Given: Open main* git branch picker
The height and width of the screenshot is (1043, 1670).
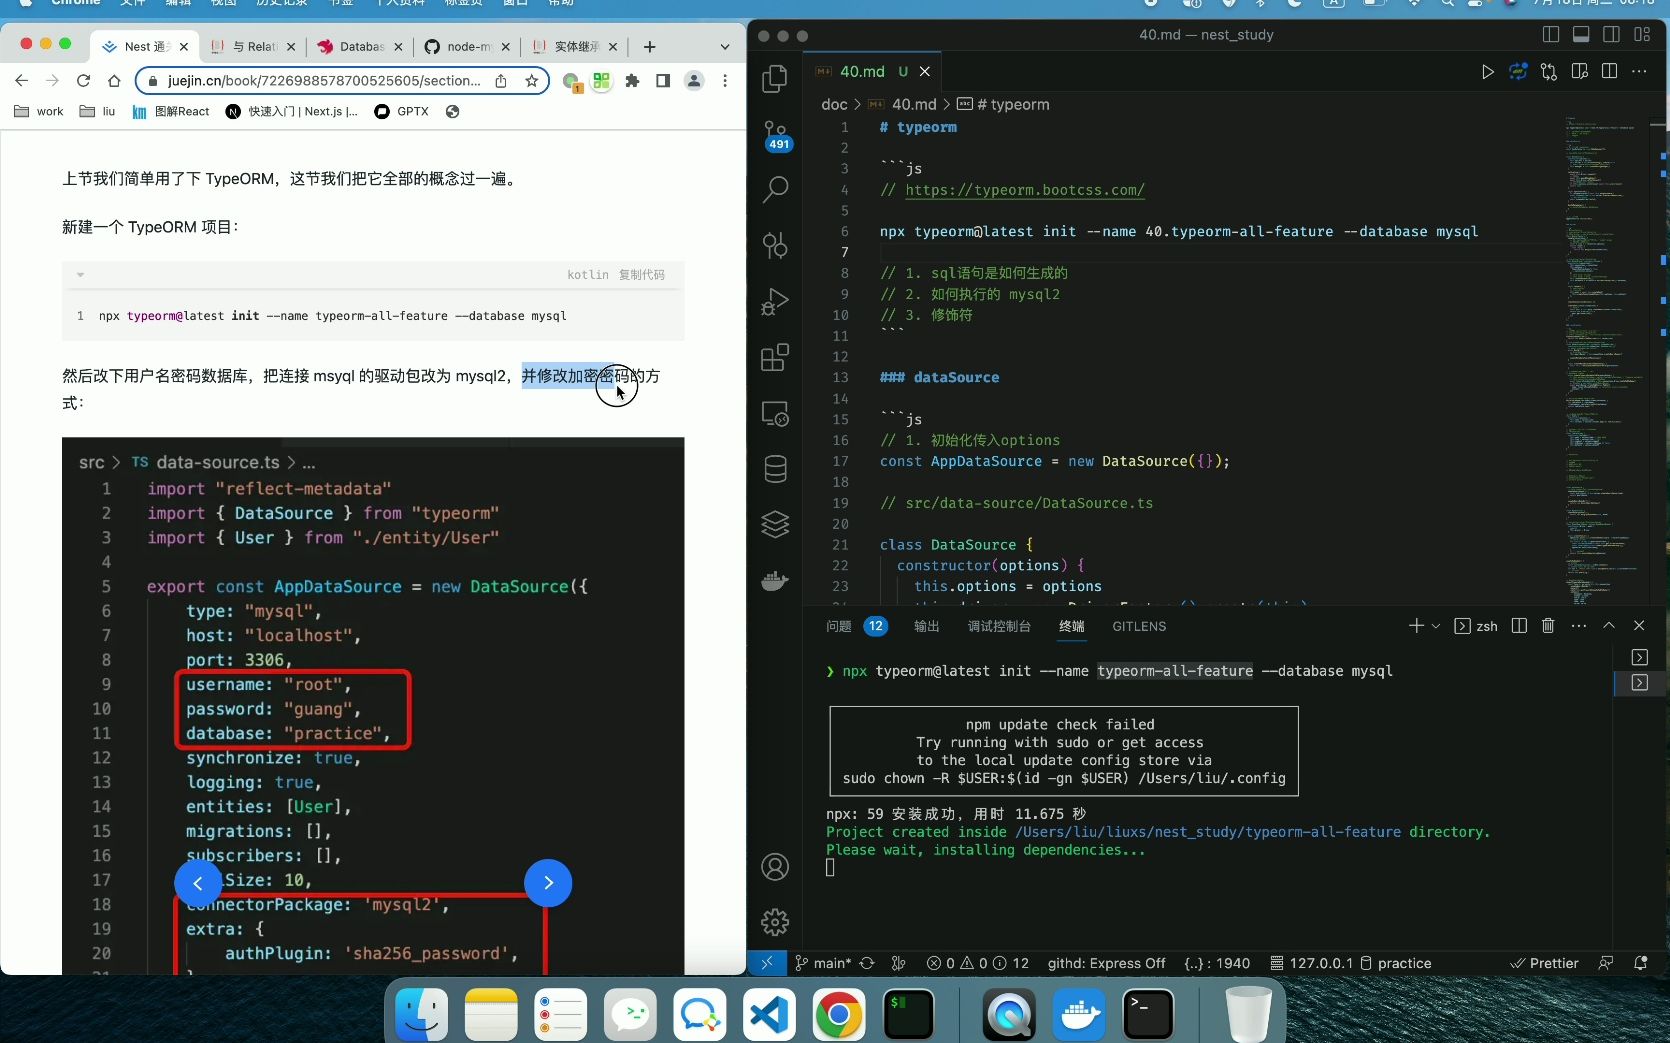Looking at the screenshot, I should pyautogui.click(x=823, y=963).
